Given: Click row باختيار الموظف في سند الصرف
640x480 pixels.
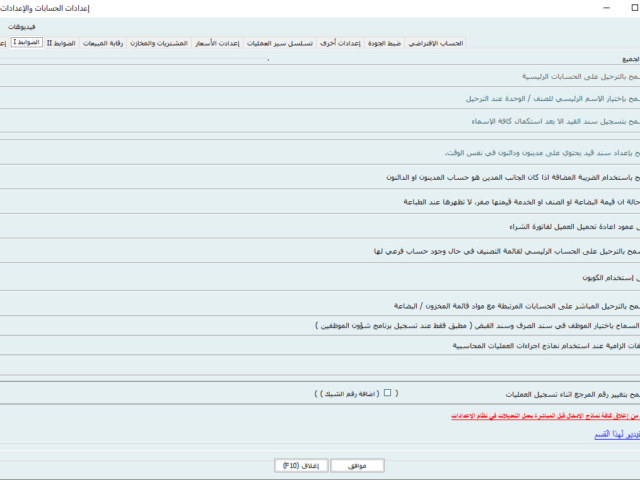Looking at the screenshot, I should (320, 326).
